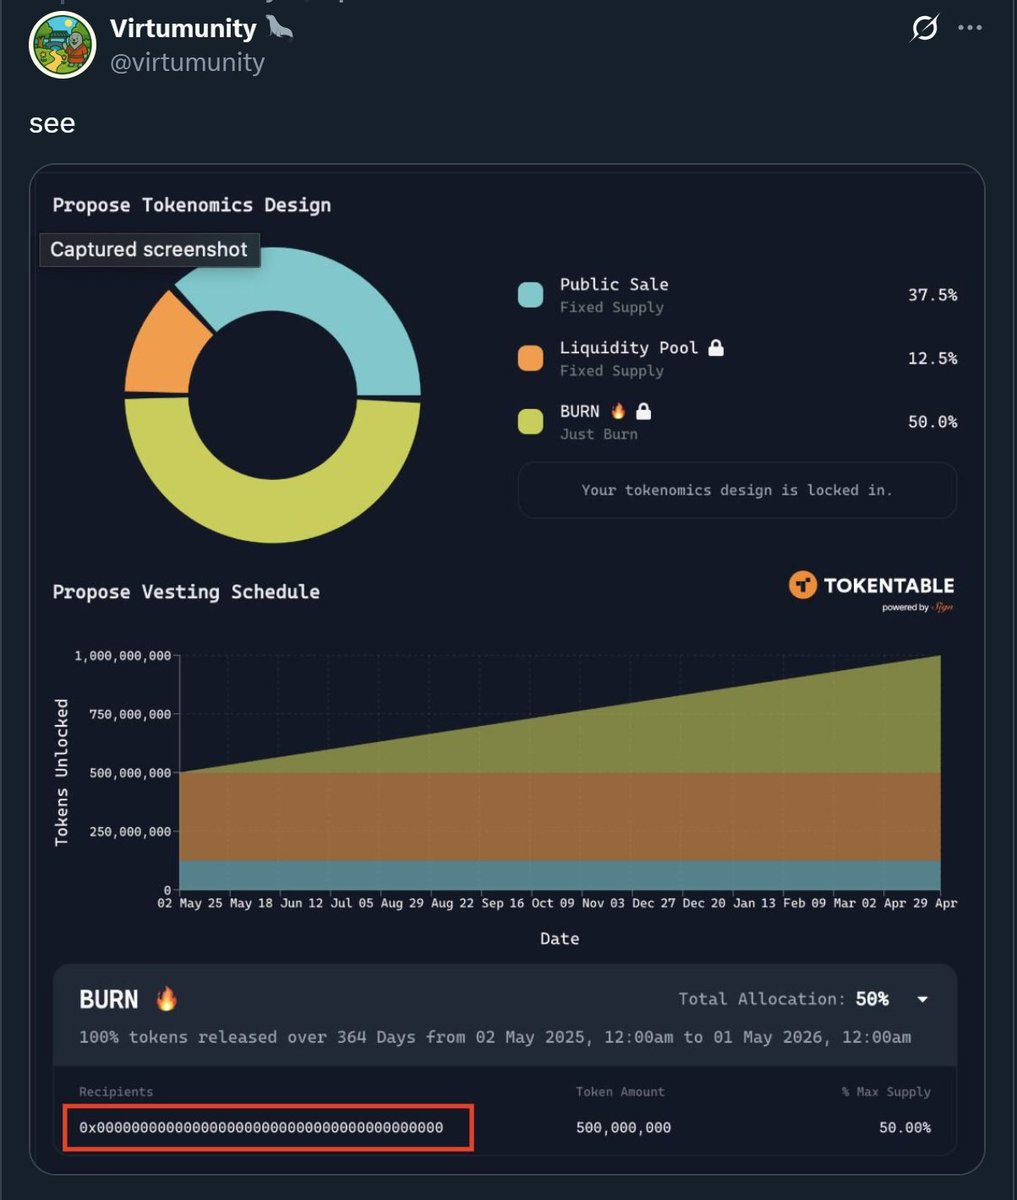The width and height of the screenshot is (1017, 1200).
Task: Click the '% Max Supply' column header
Action: pos(886,1092)
